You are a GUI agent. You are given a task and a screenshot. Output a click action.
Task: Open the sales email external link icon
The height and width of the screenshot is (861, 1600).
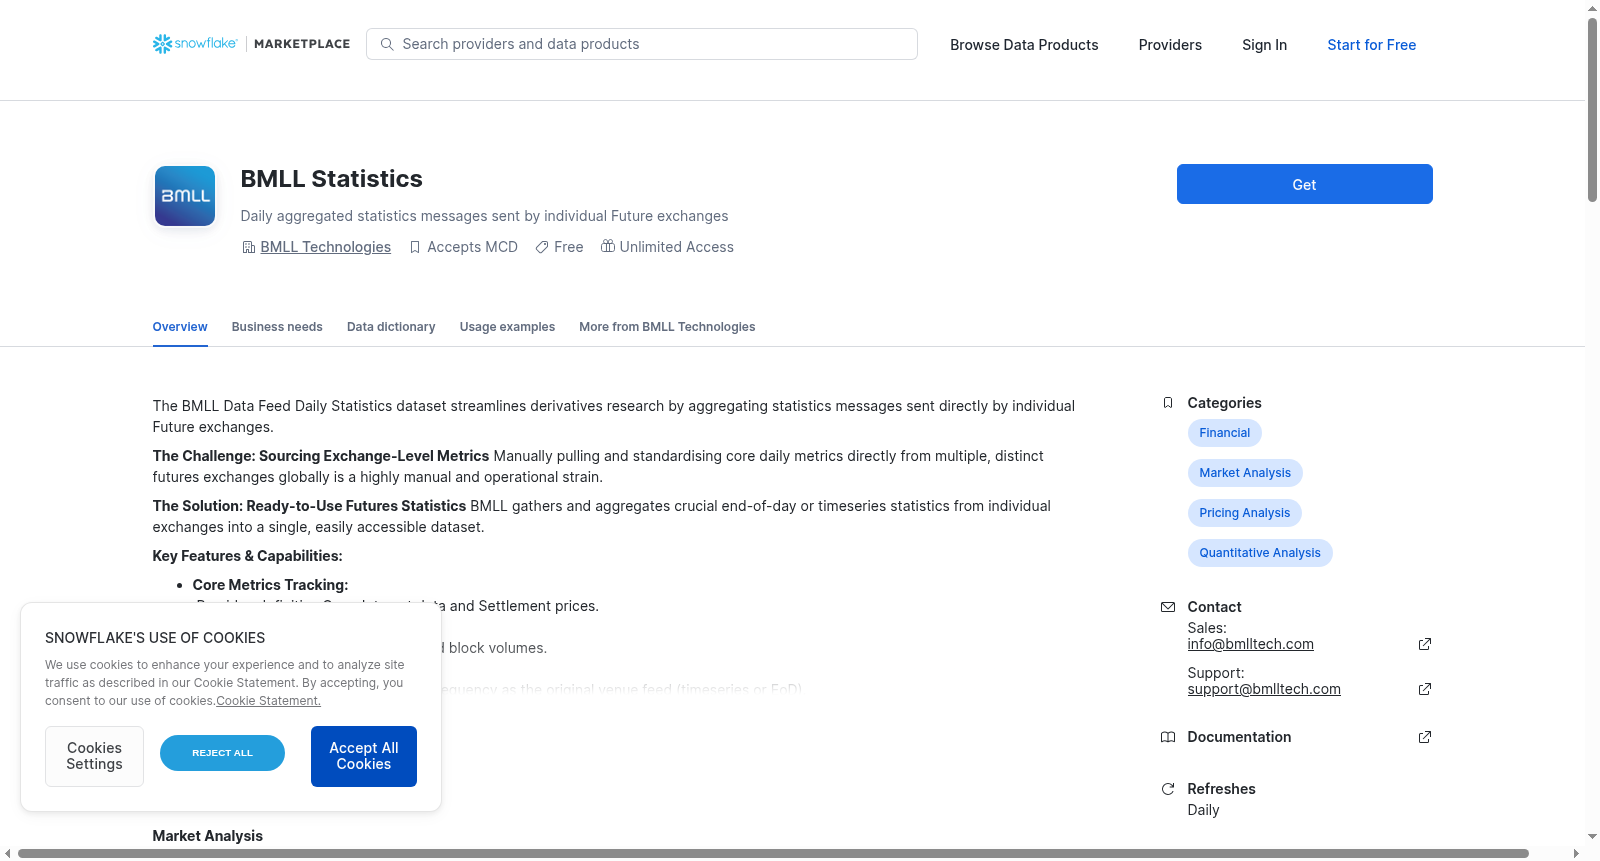click(x=1425, y=644)
